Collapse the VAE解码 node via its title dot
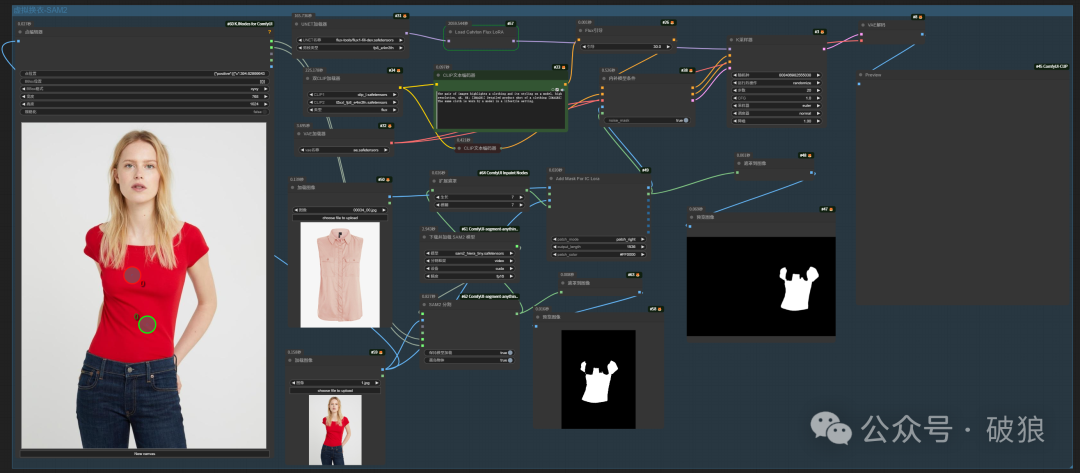This screenshot has width=1080, height=473. [862, 25]
